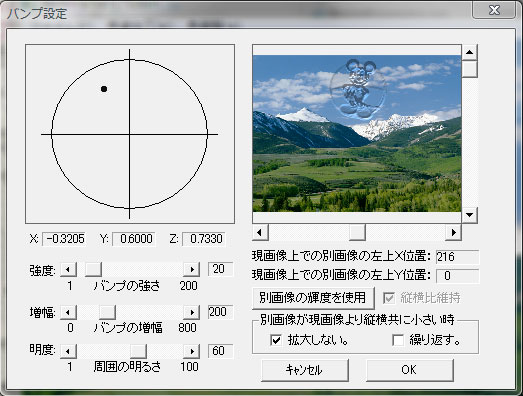
Task: Click the preview horizontal scrollbar left arrow
Action: click(x=260, y=232)
